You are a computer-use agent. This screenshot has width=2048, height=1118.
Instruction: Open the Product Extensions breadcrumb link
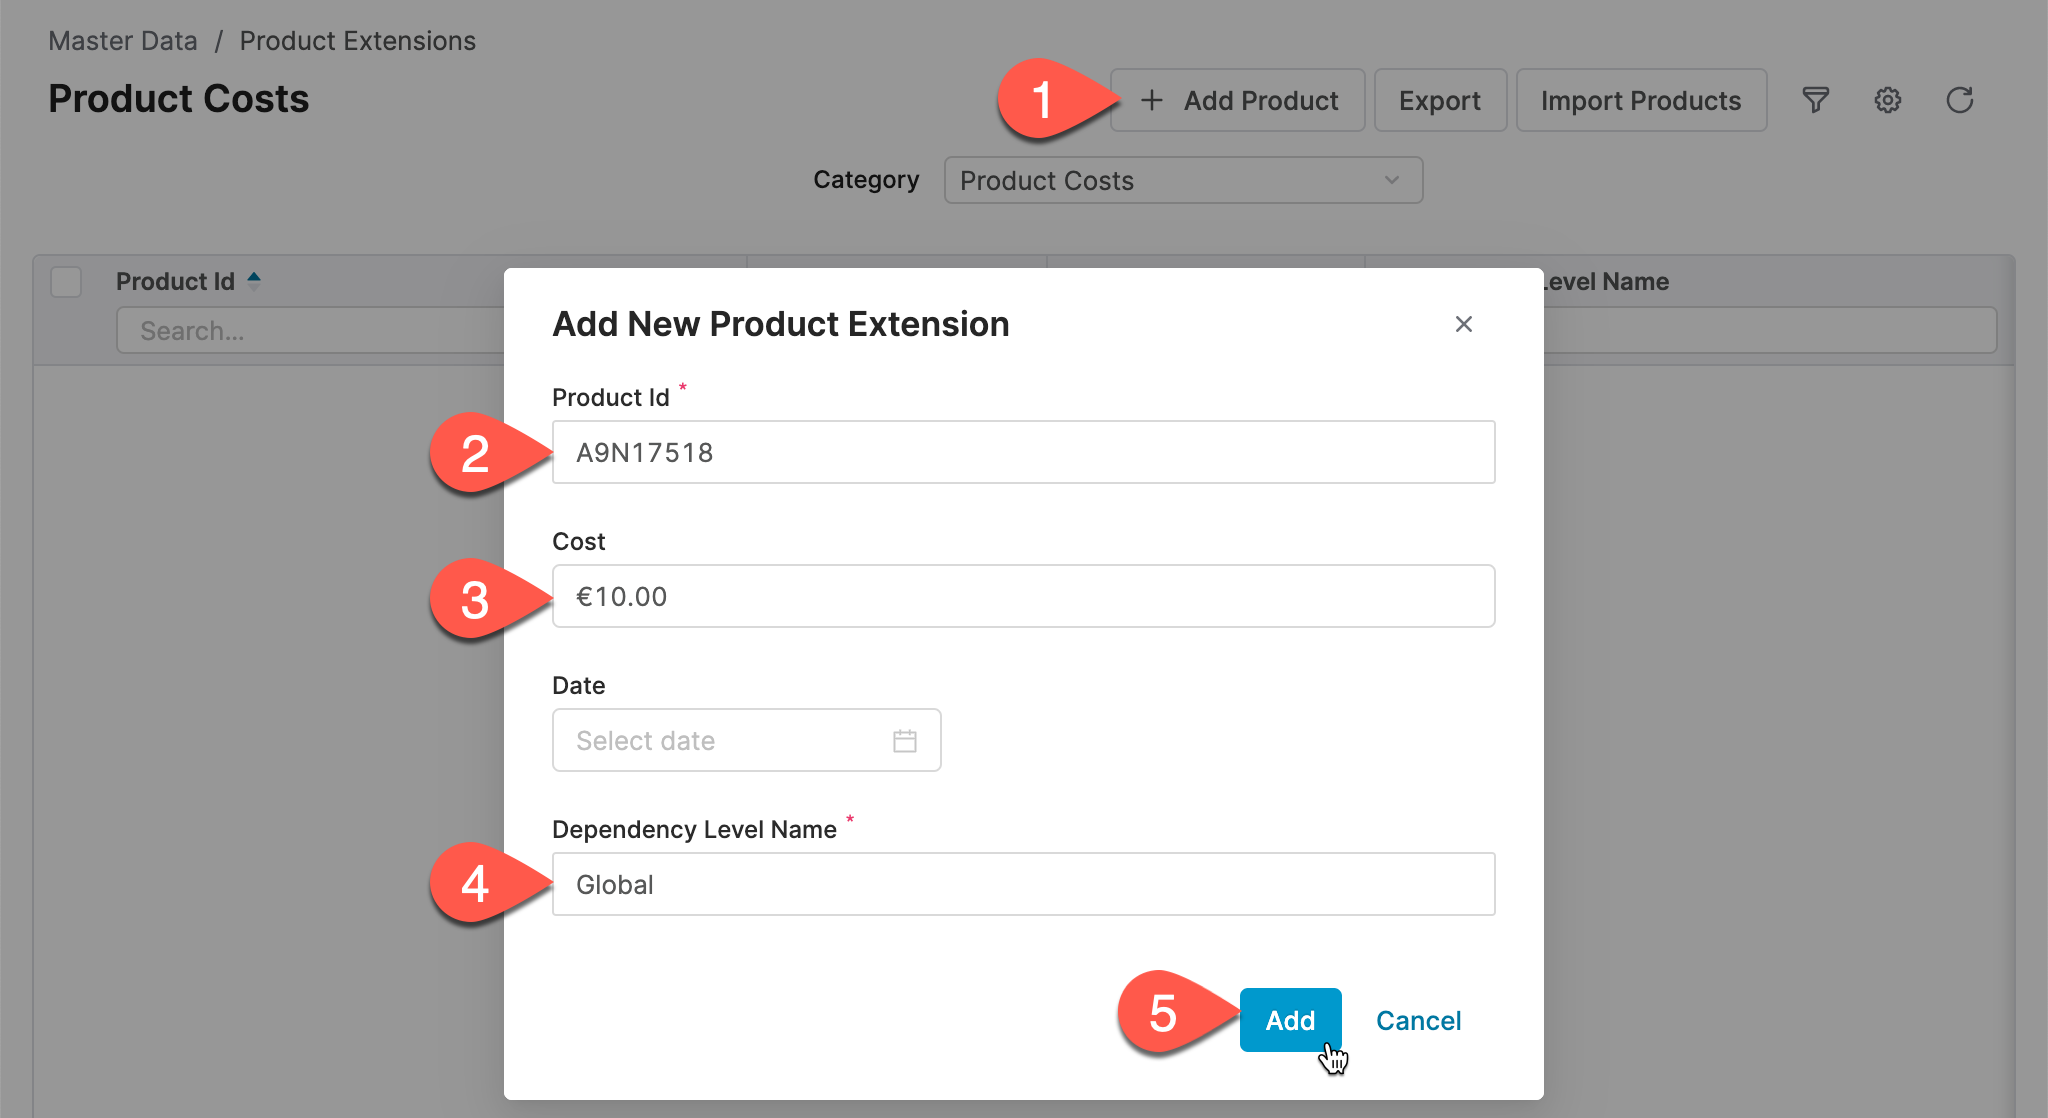[357, 40]
